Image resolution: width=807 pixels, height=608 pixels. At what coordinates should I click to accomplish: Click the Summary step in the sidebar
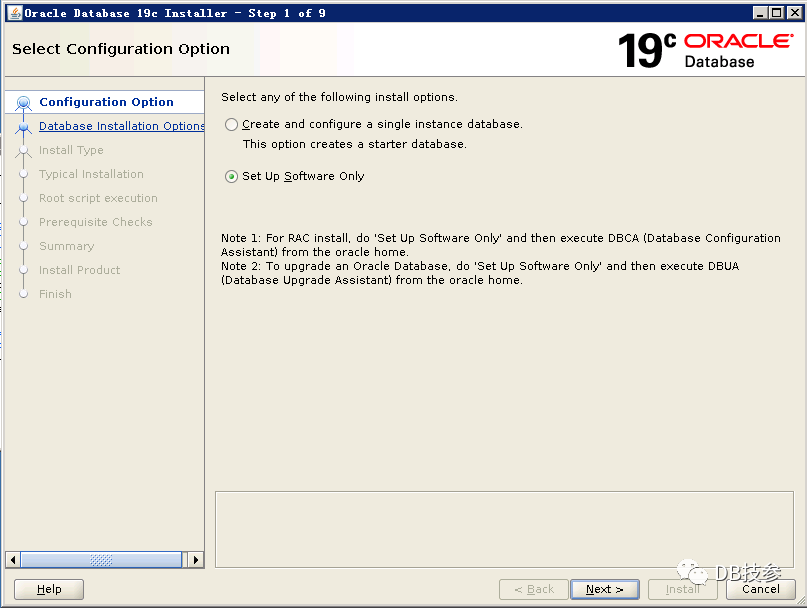click(x=66, y=246)
